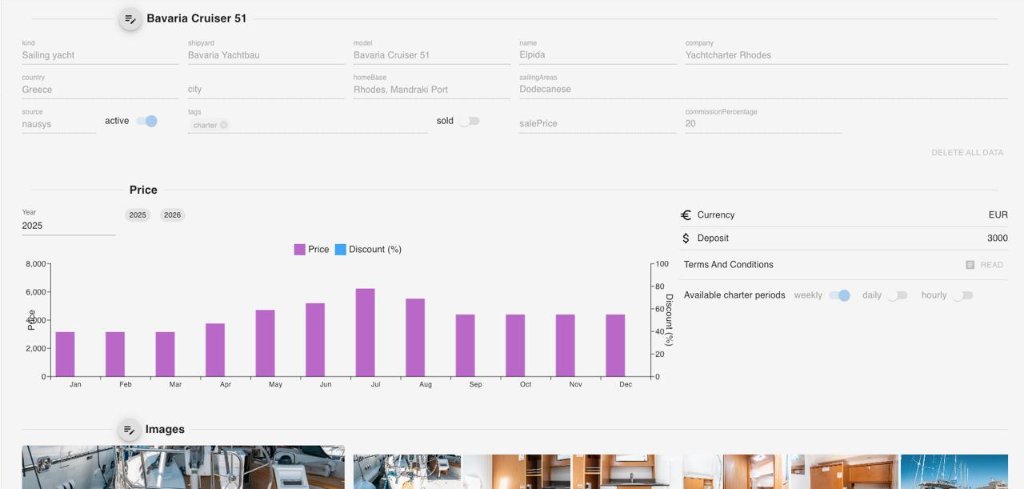Click the dollar Deposit icon

coord(686,239)
